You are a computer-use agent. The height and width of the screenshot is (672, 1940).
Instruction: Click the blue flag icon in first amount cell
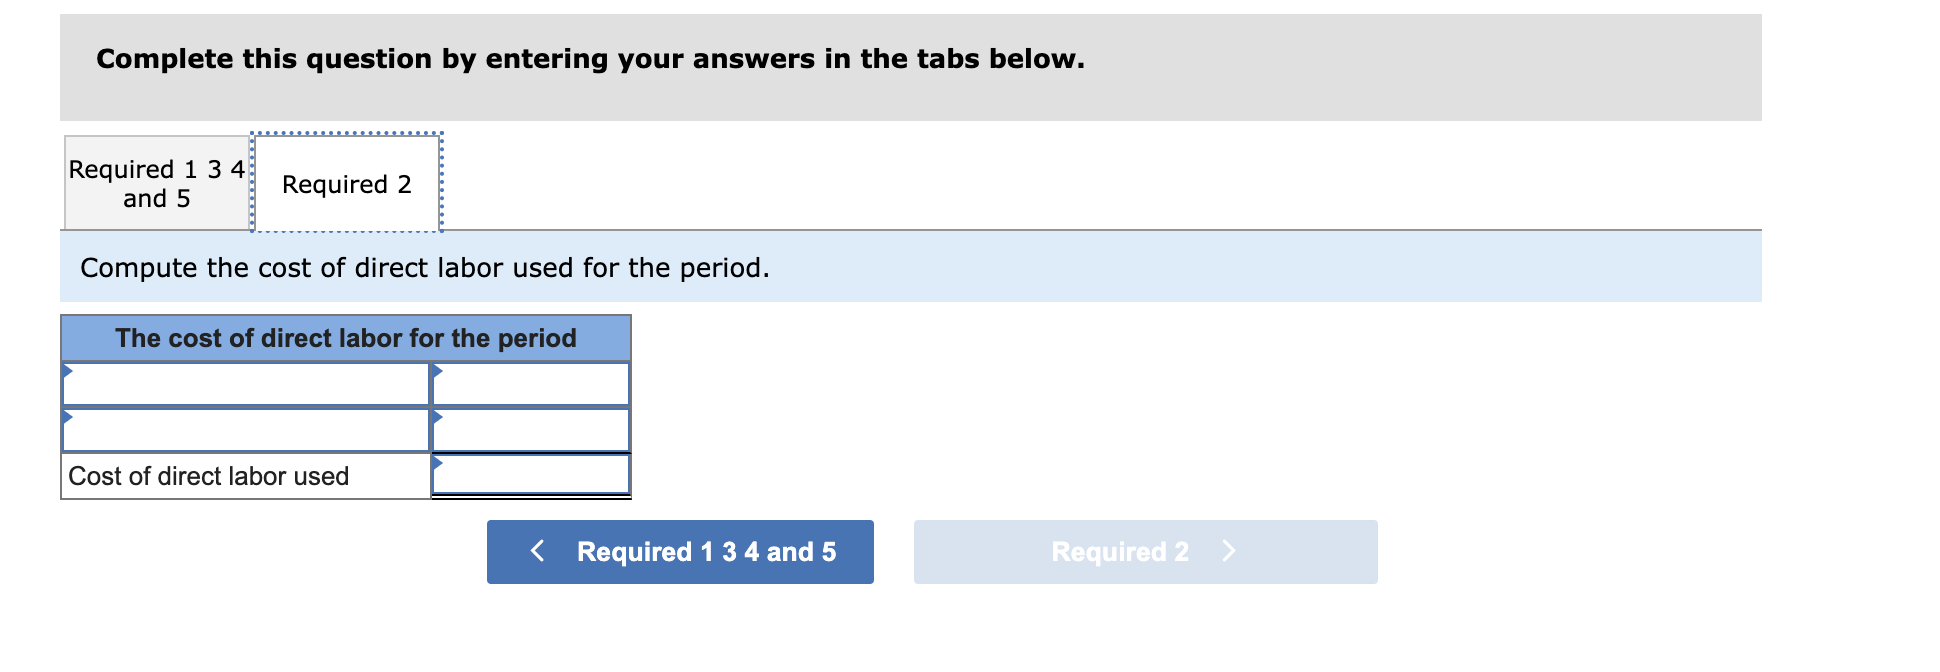438,372
